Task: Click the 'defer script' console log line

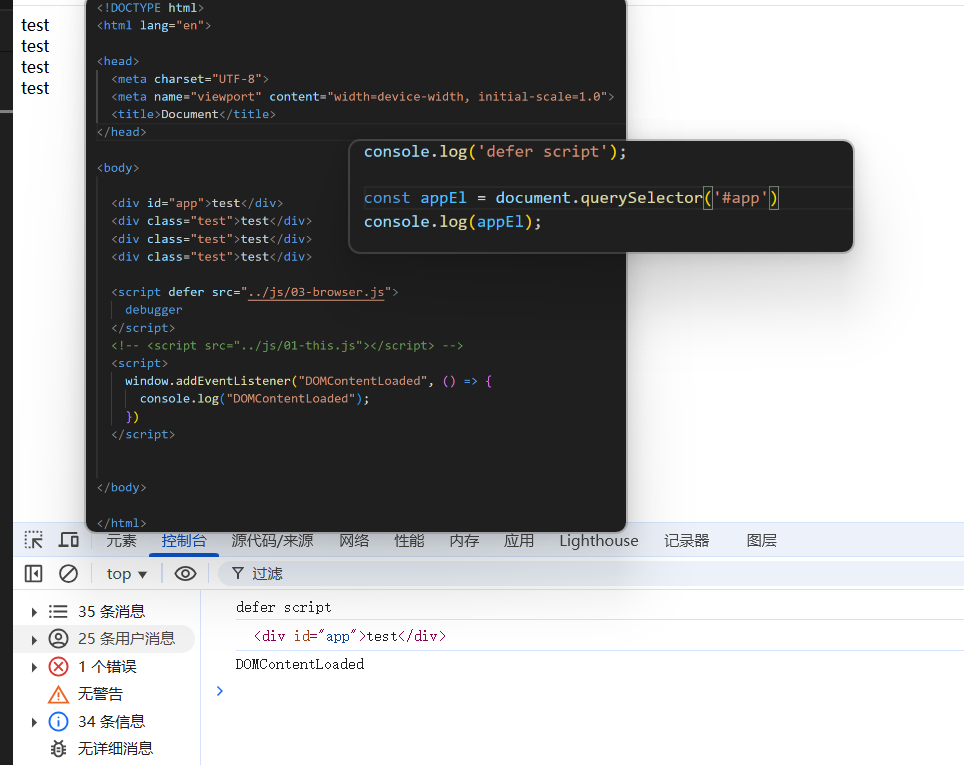Action: pos(283,608)
